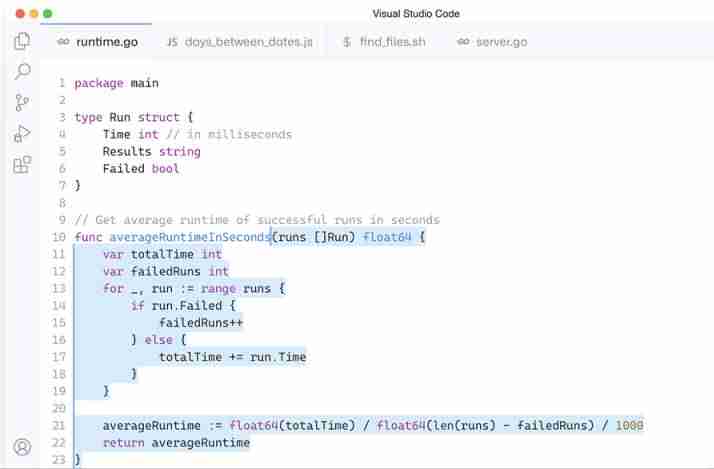Viewport: 714px width, 469px height.
Task: Select the runtime.go tab
Action: tap(97, 42)
